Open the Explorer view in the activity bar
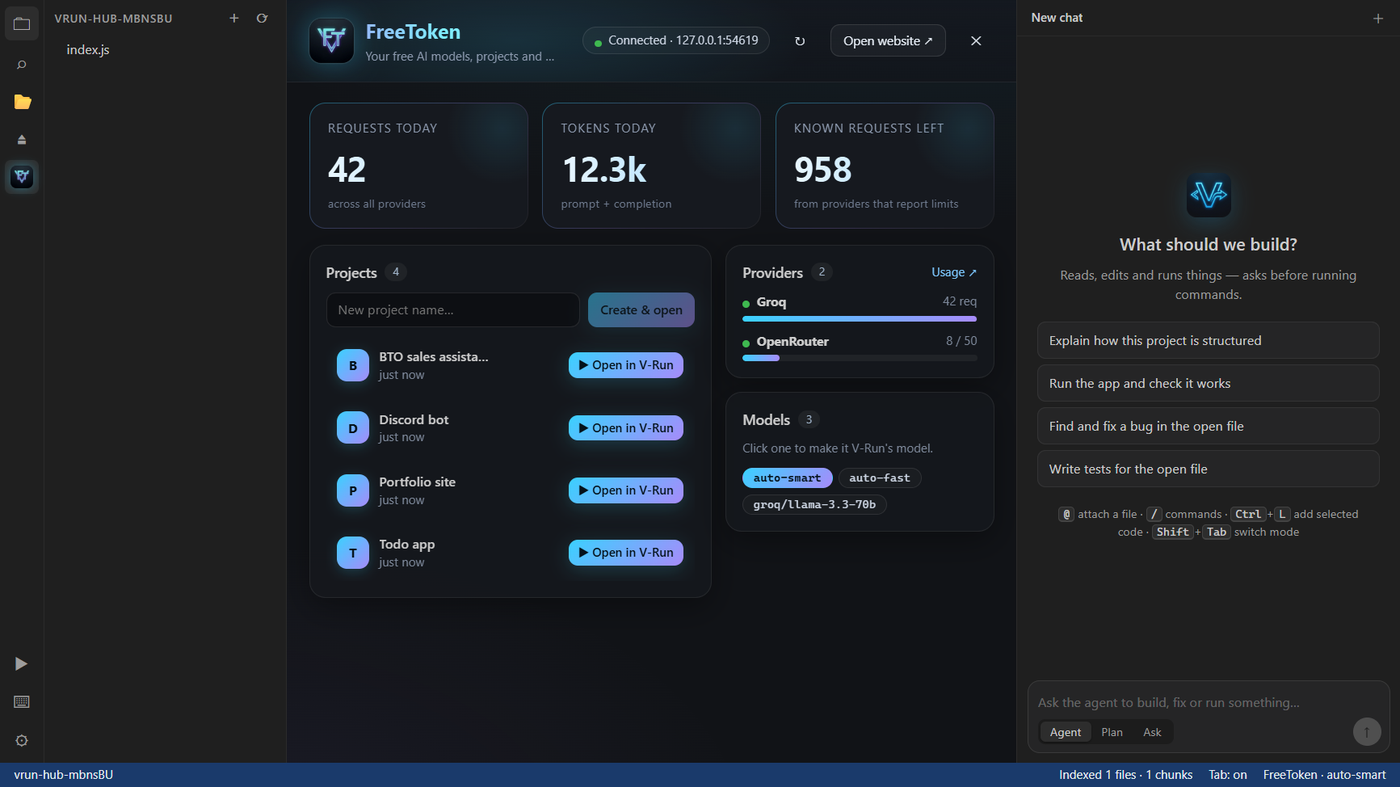Screen dimensions: 1400x787 click(x=22, y=23)
